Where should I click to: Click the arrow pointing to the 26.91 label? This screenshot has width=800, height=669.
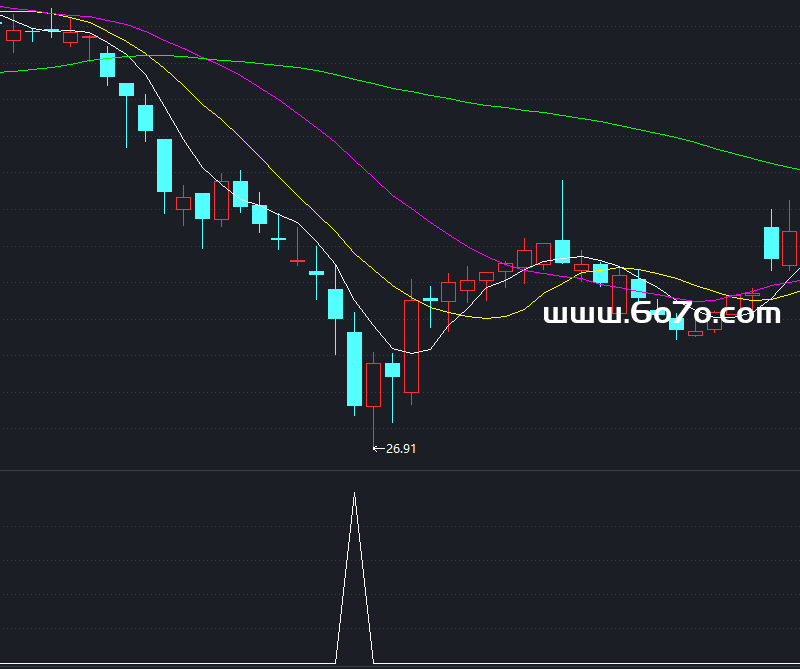point(378,449)
